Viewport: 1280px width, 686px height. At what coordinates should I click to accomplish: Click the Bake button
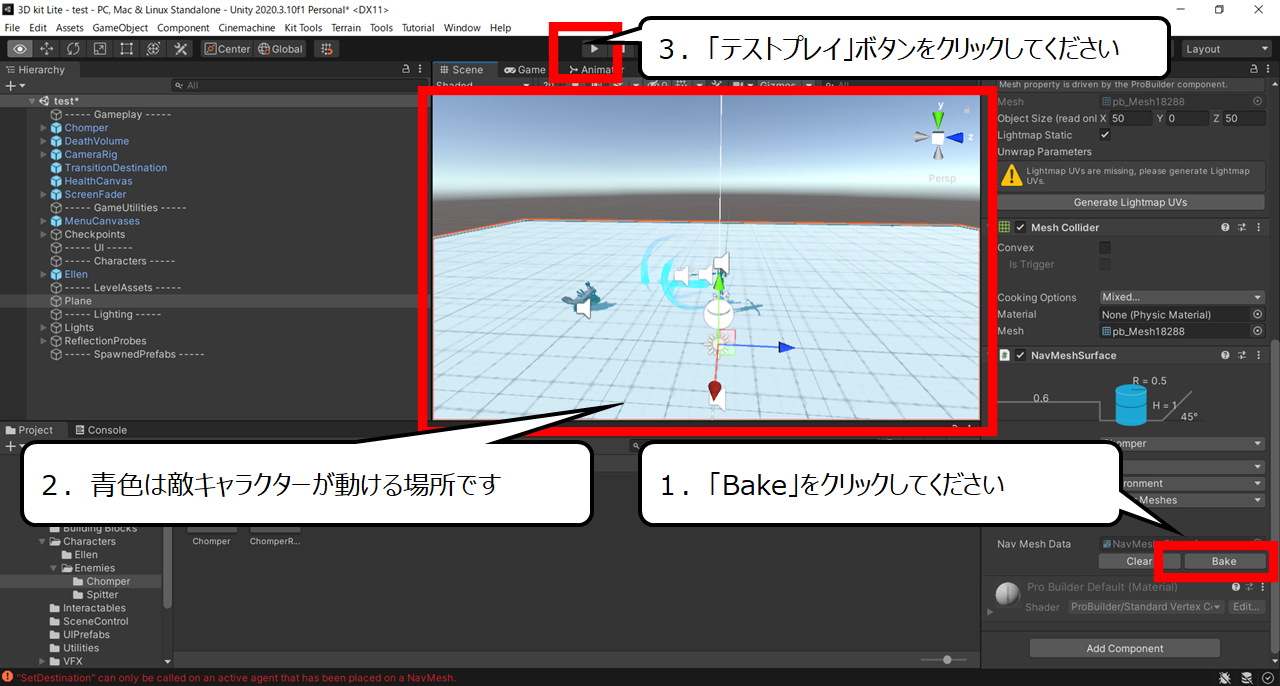tap(1224, 561)
